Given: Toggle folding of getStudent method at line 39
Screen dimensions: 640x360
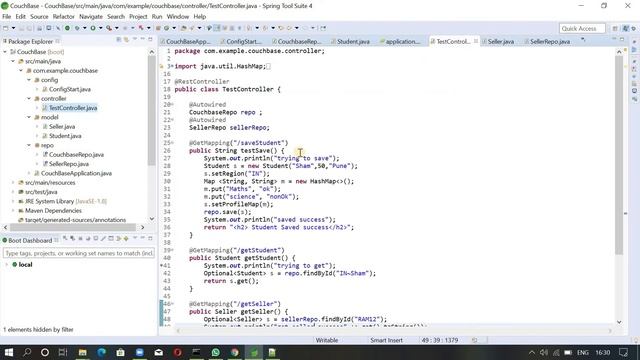Looking at the screenshot, I should [172, 250].
